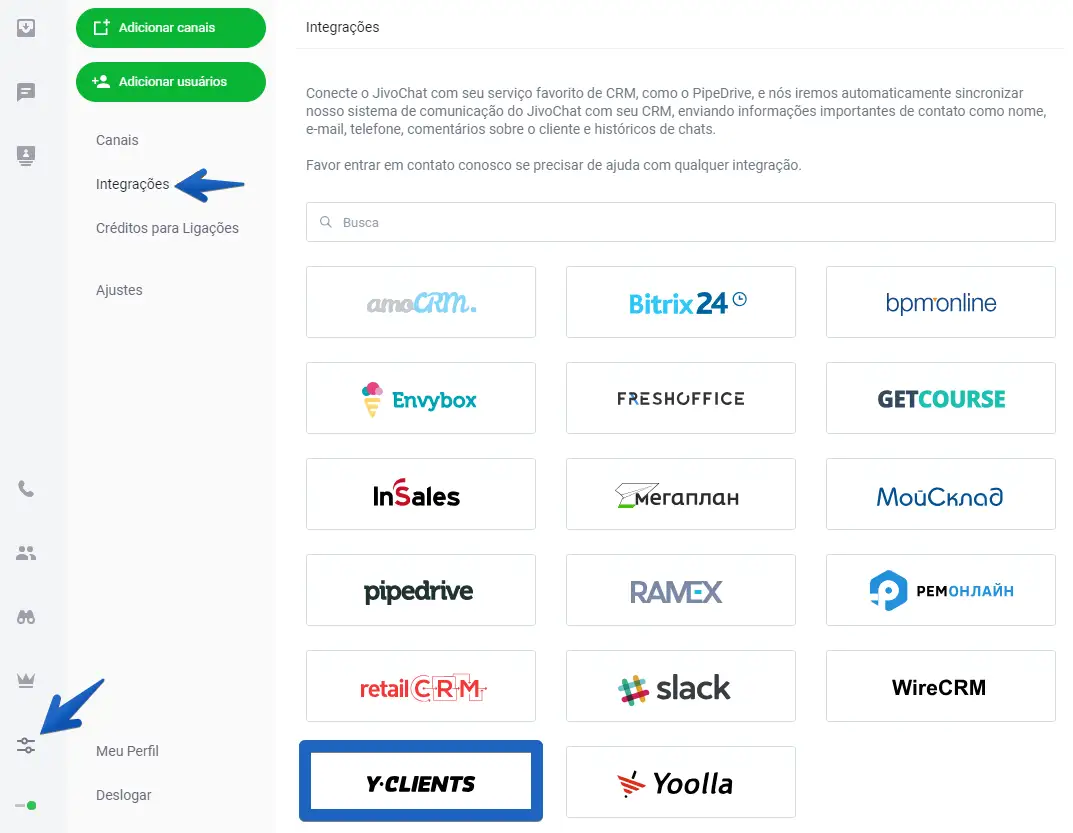Image resolution: width=1073 pixels, height=833 pixels.
Task: Click the Adicionar usuários button
Action: click(x=171, y=82)
